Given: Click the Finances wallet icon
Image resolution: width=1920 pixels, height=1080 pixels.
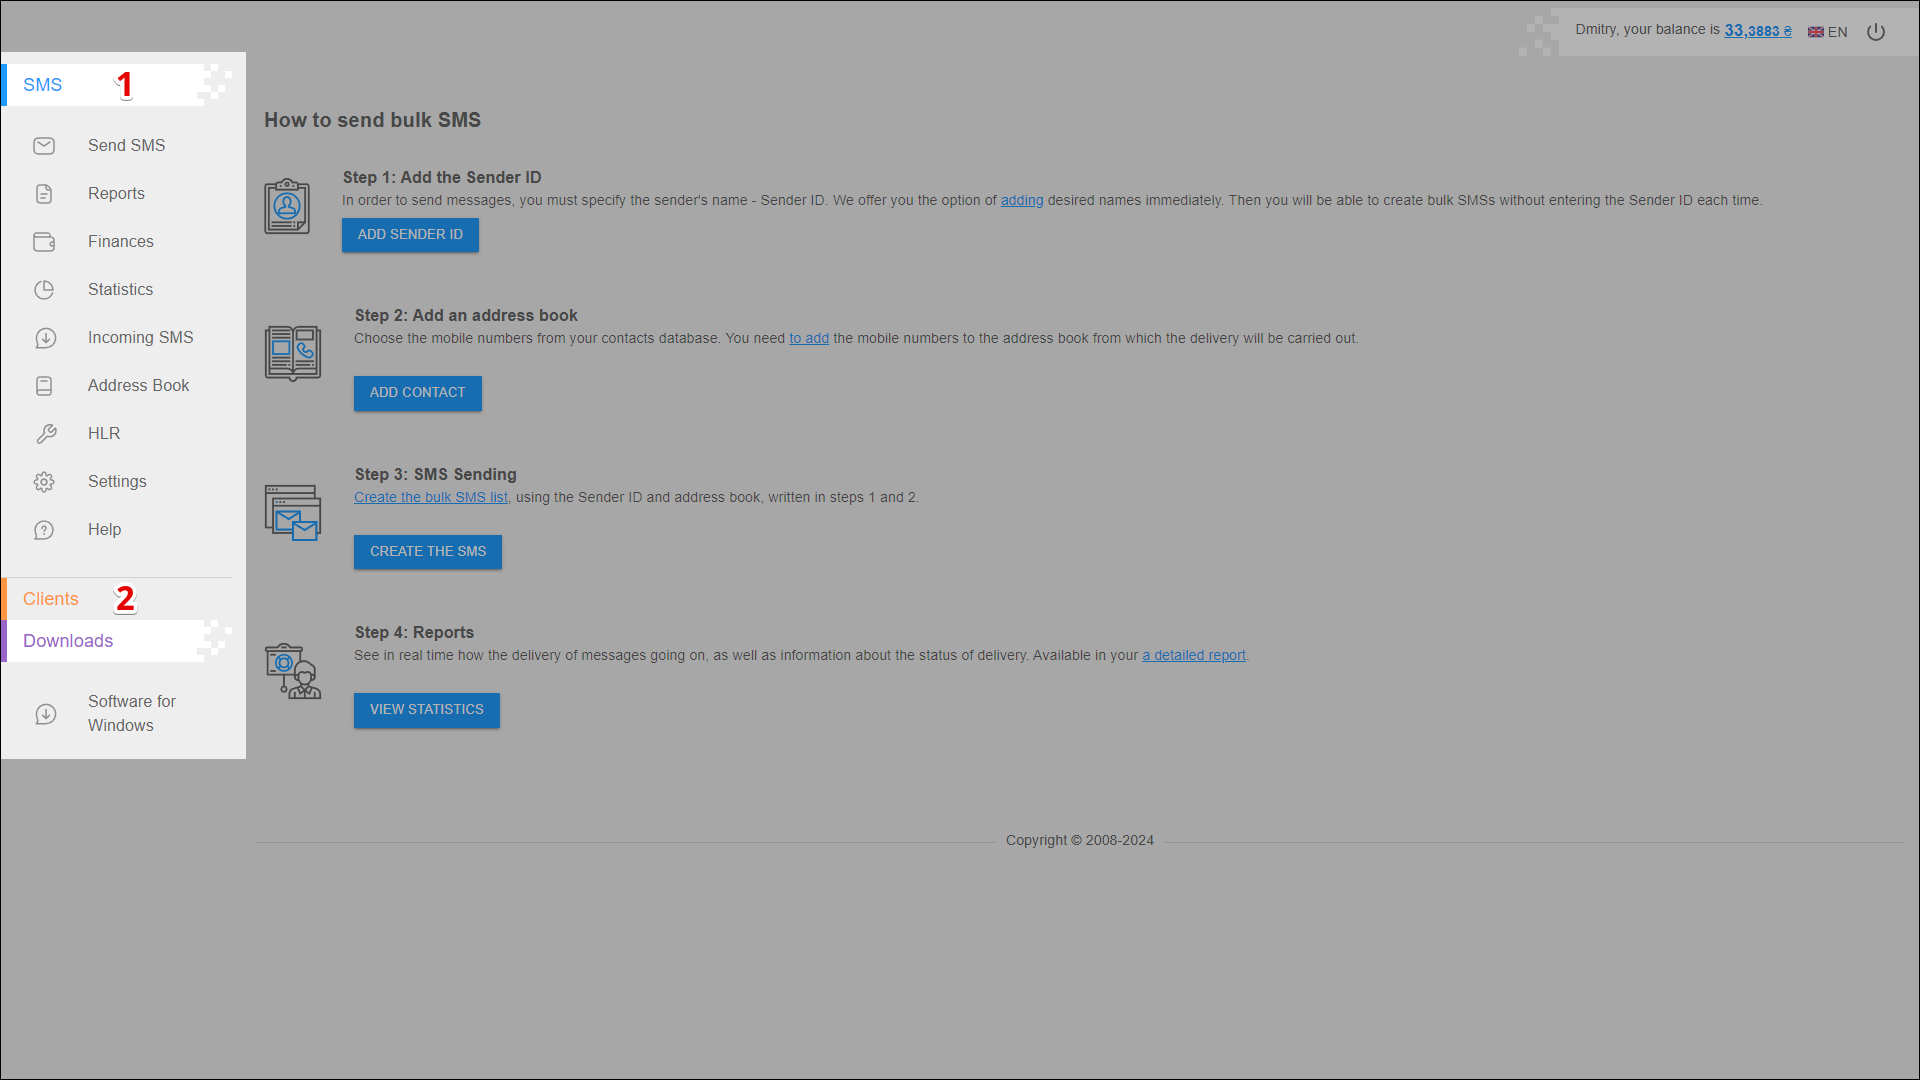Looking at the screenshot, I should pyautogui.click(x=44, y=242).
